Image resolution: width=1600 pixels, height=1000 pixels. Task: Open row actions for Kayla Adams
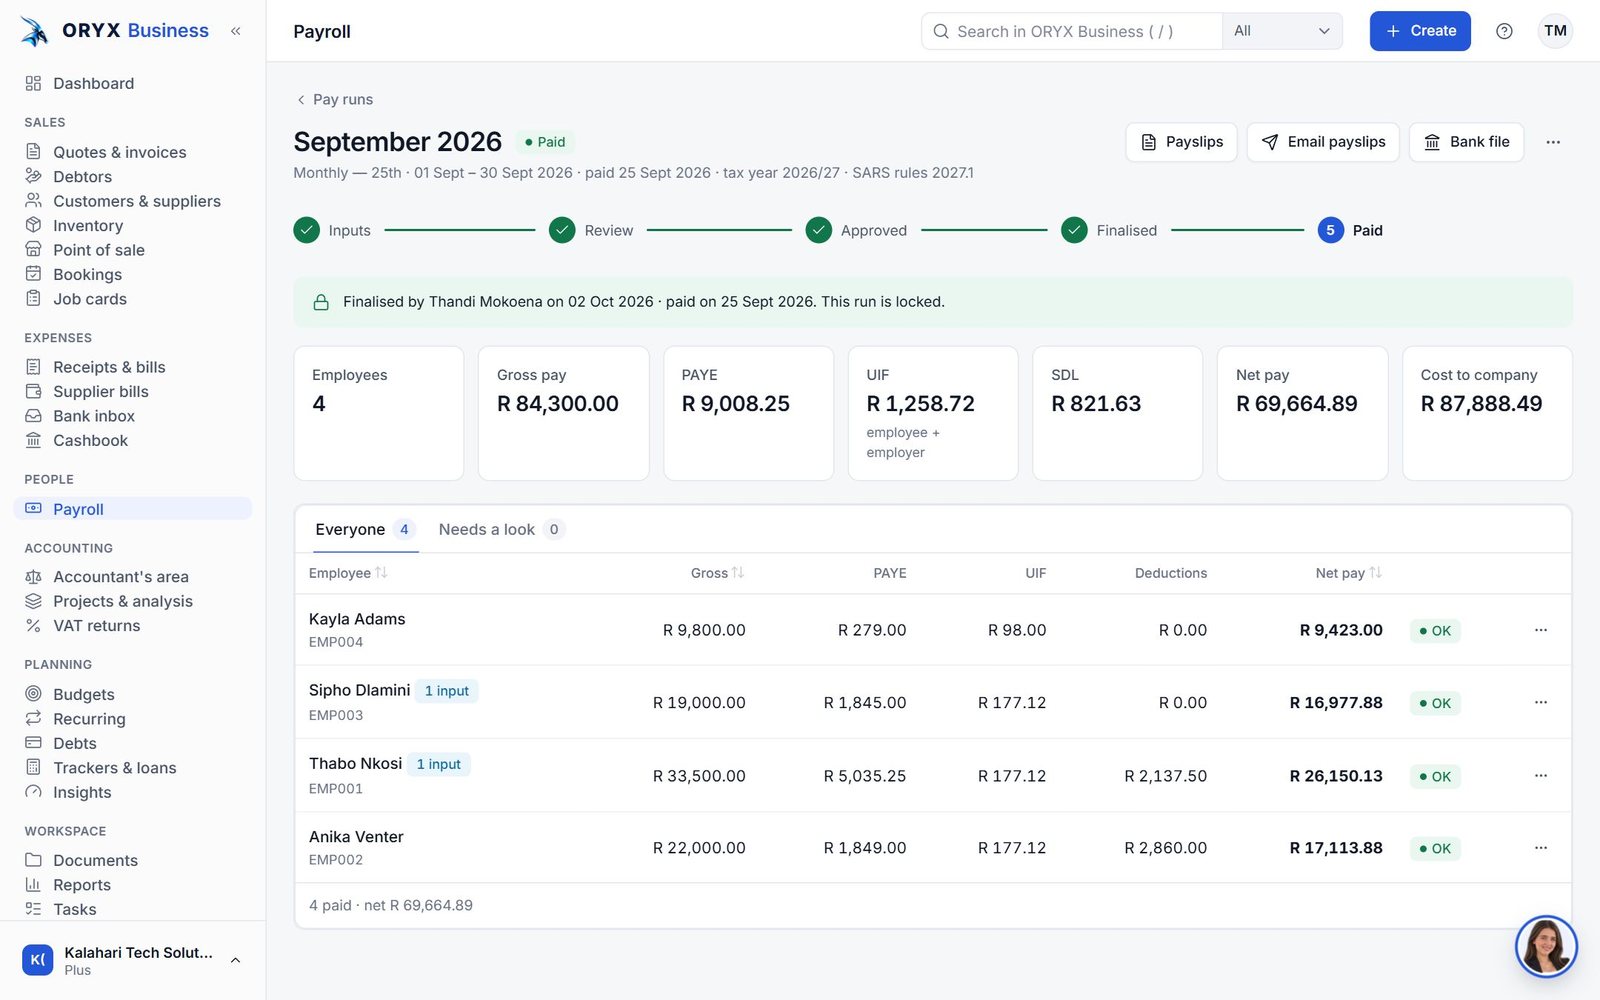click(x=1541, y=630)
